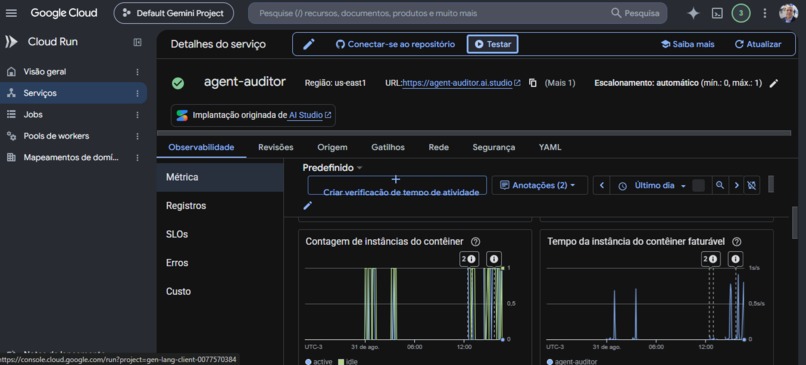Open annotation marker 2 on billable time chart
Viewport: 806px width, 365px height.
(711, 259)
